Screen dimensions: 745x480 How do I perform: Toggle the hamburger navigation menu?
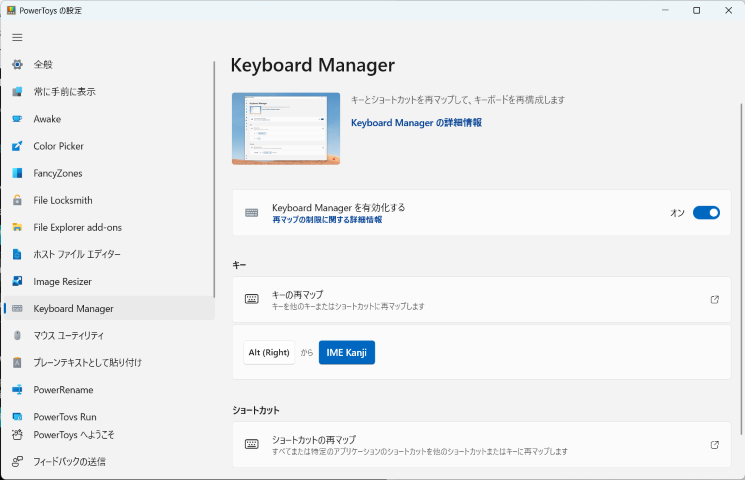17,37
